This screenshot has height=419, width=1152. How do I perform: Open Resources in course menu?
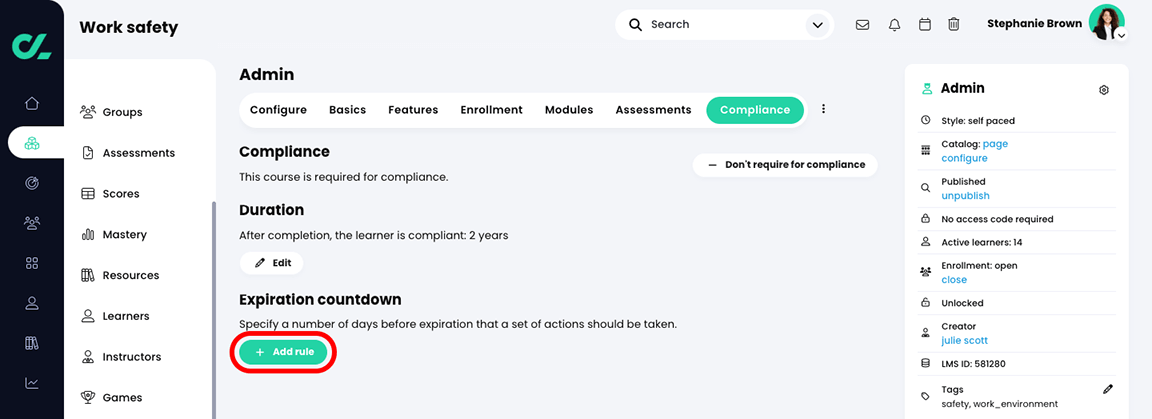[x=120, y=276]
